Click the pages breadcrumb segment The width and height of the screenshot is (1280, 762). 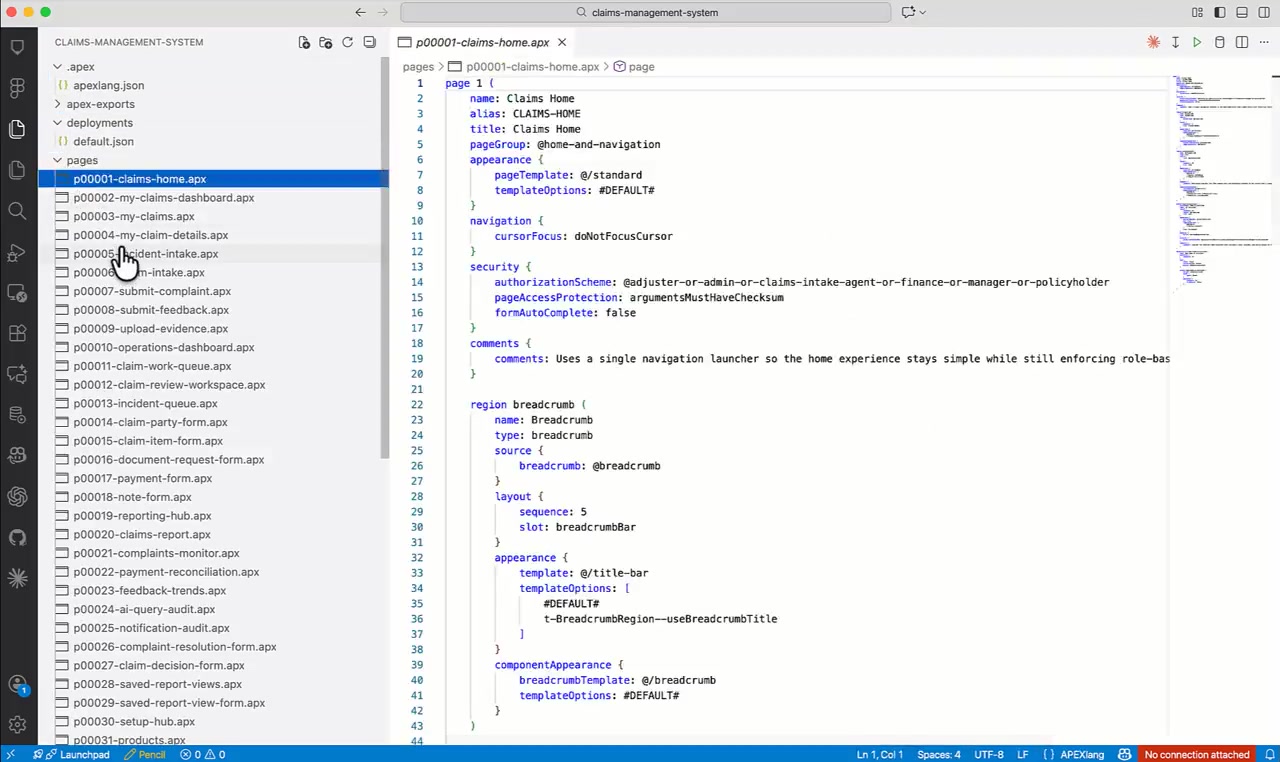418,66
